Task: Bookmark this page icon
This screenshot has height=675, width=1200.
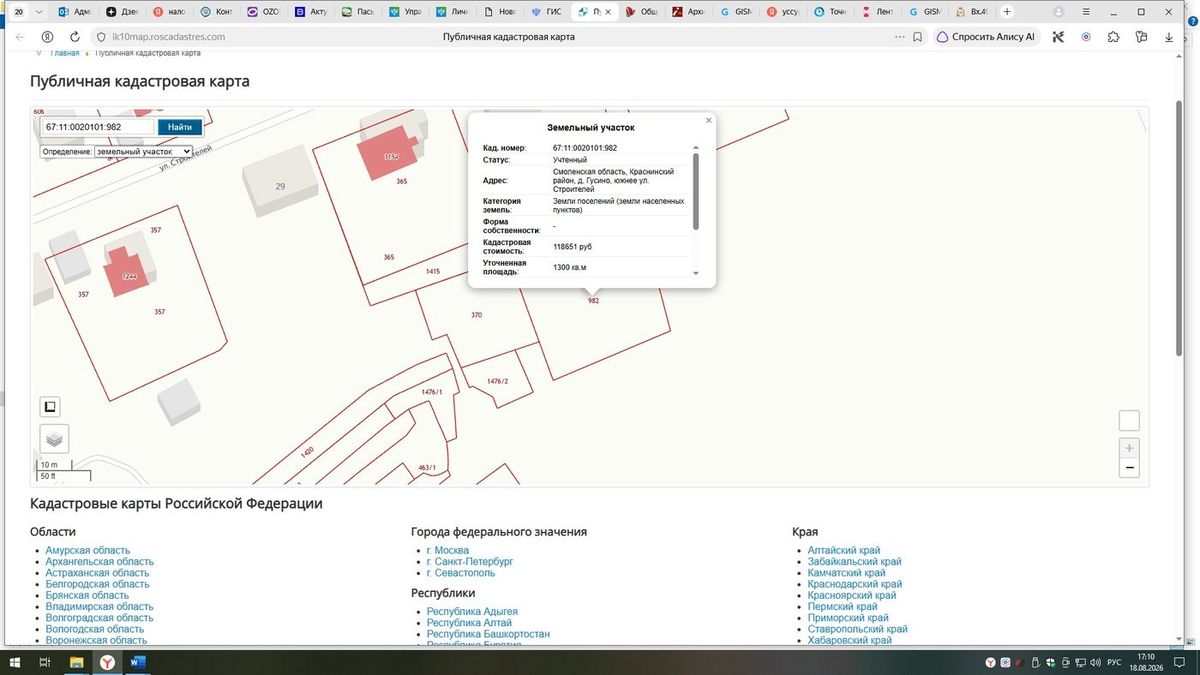Action: click(917, 37)
